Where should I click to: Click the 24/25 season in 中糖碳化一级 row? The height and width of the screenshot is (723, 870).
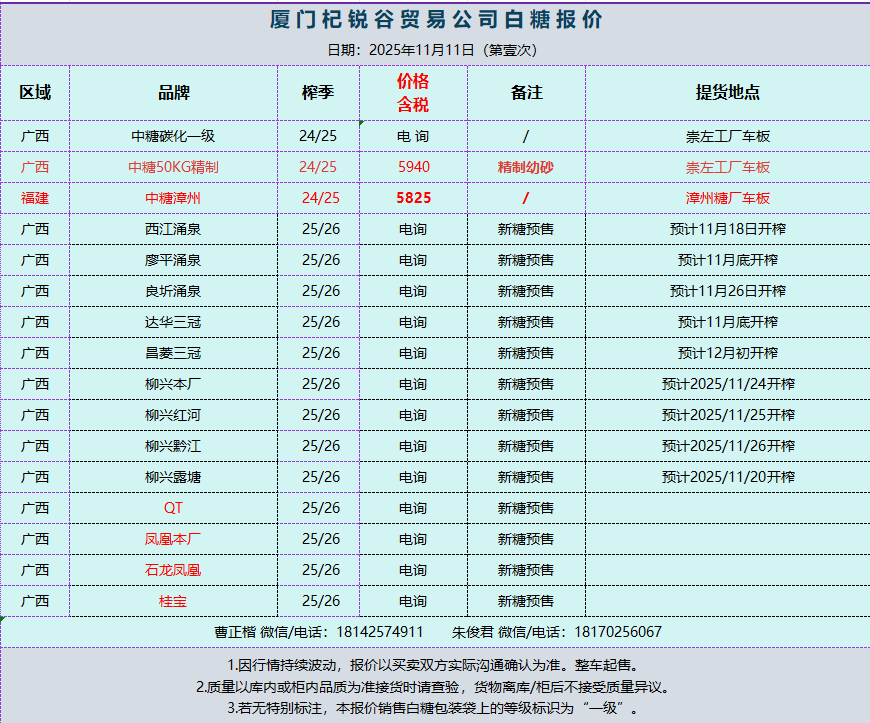(x=318, y=136)
